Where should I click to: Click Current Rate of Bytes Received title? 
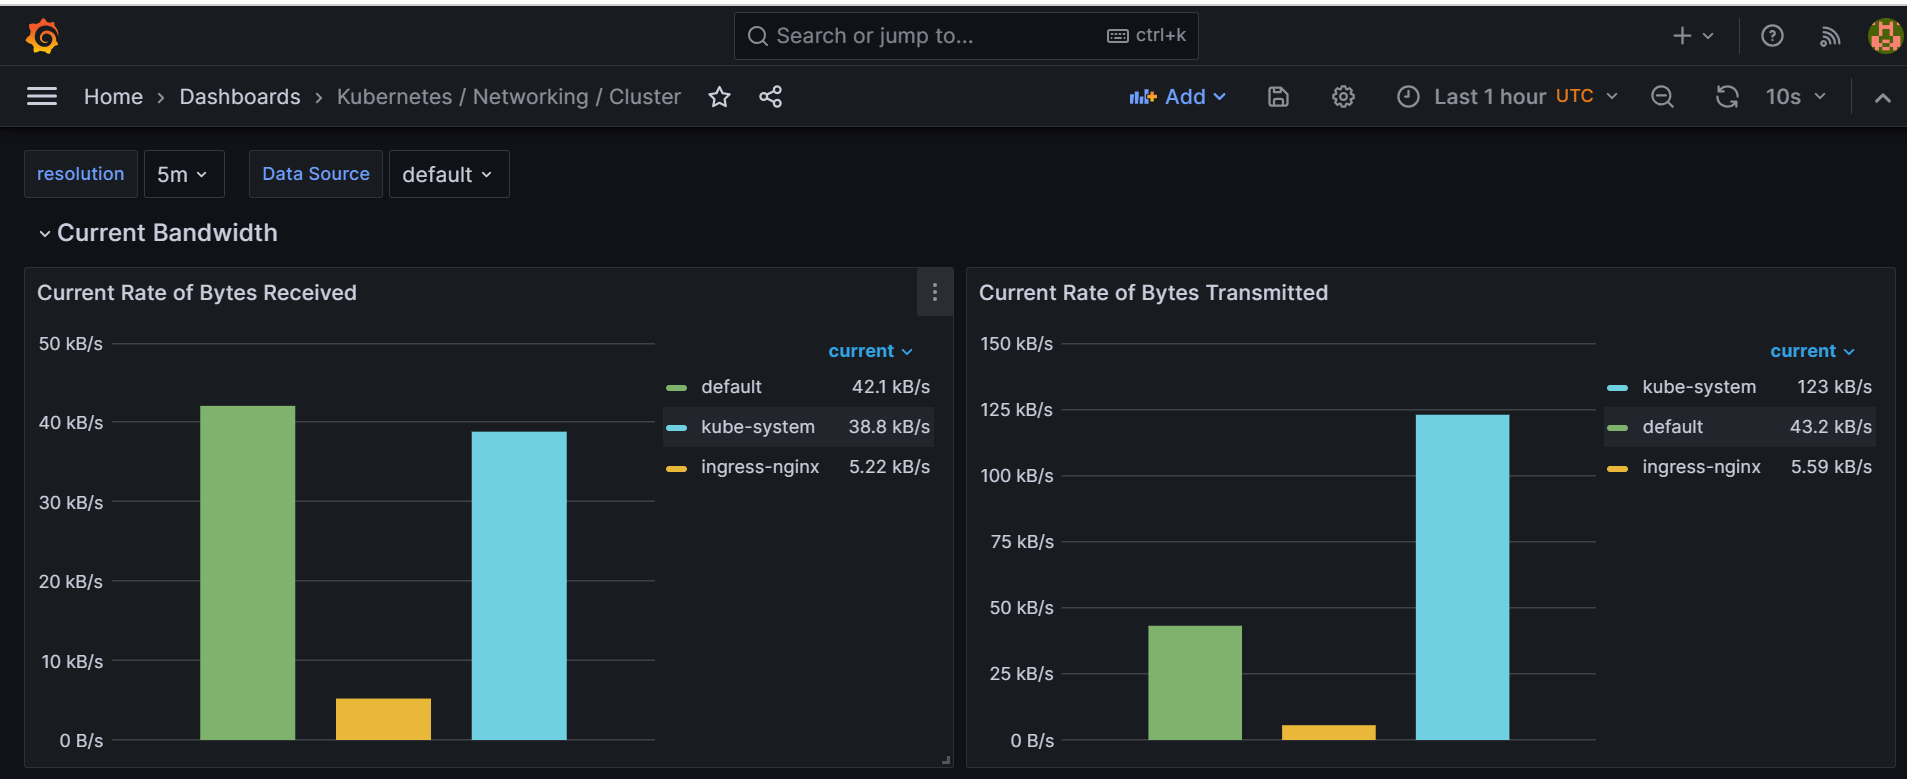point(197,293)
